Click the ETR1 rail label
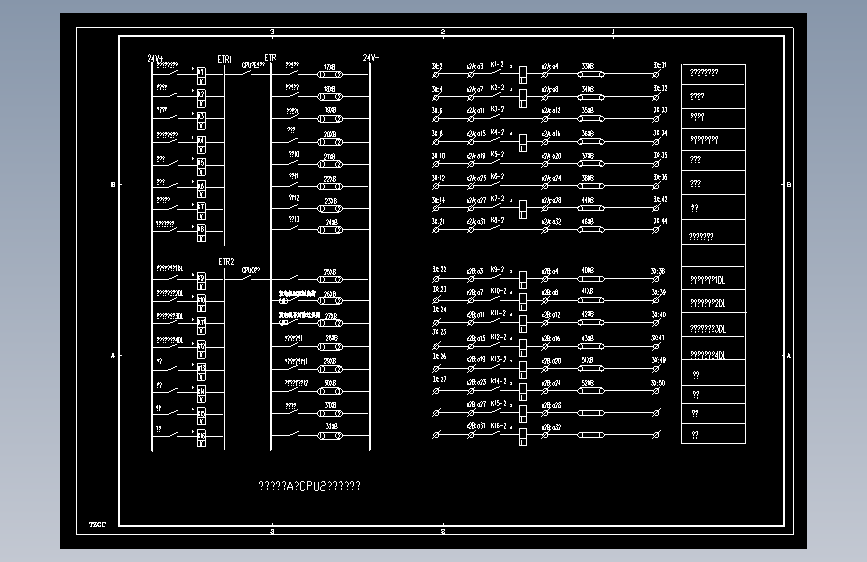867x562 pixels. [x=224, y=59]
